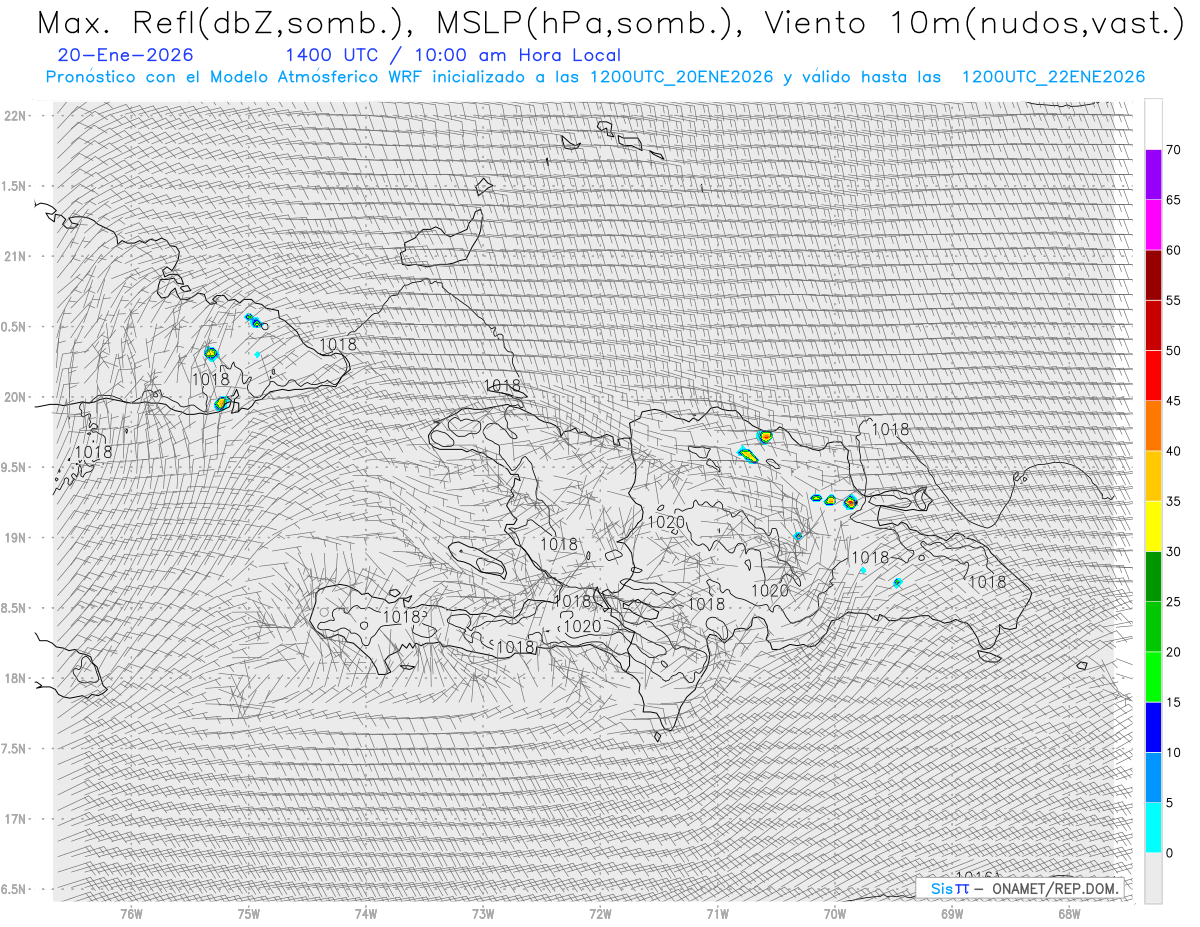The image size is (1200, 927).
Task: Click the colorbar value label '60'
Action: click(x=1173, y=250)
